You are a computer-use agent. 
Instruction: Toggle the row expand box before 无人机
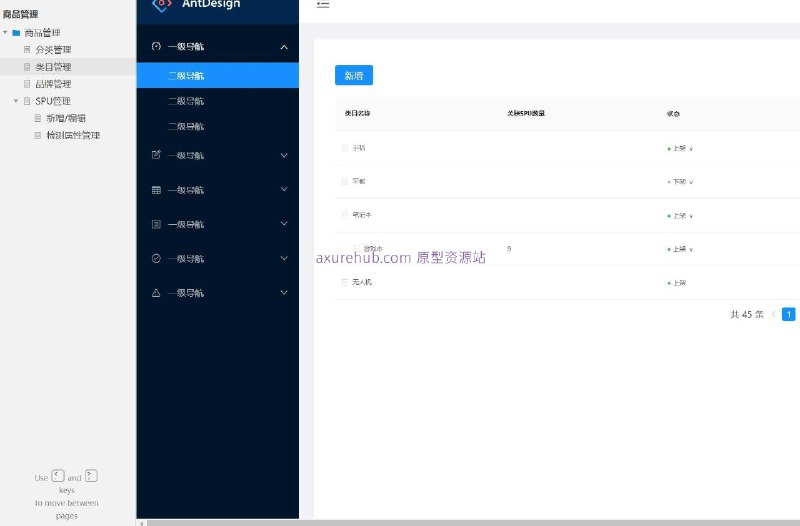point(345,282)
